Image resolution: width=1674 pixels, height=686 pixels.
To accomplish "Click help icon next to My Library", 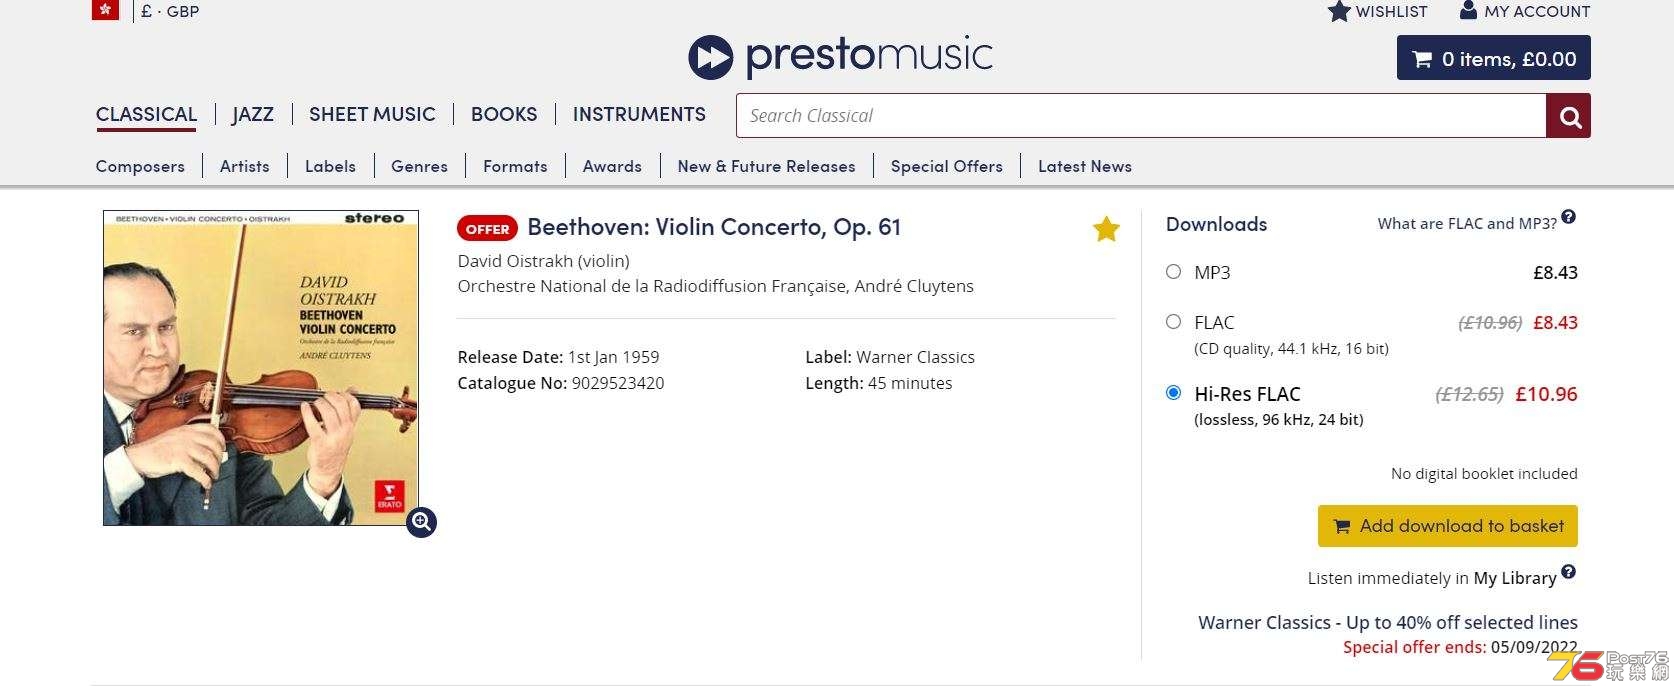I will coord(1568,572).
